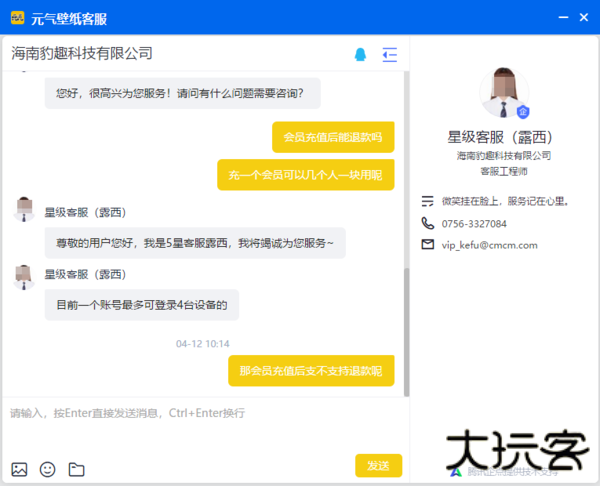Click the message input field

205,425
